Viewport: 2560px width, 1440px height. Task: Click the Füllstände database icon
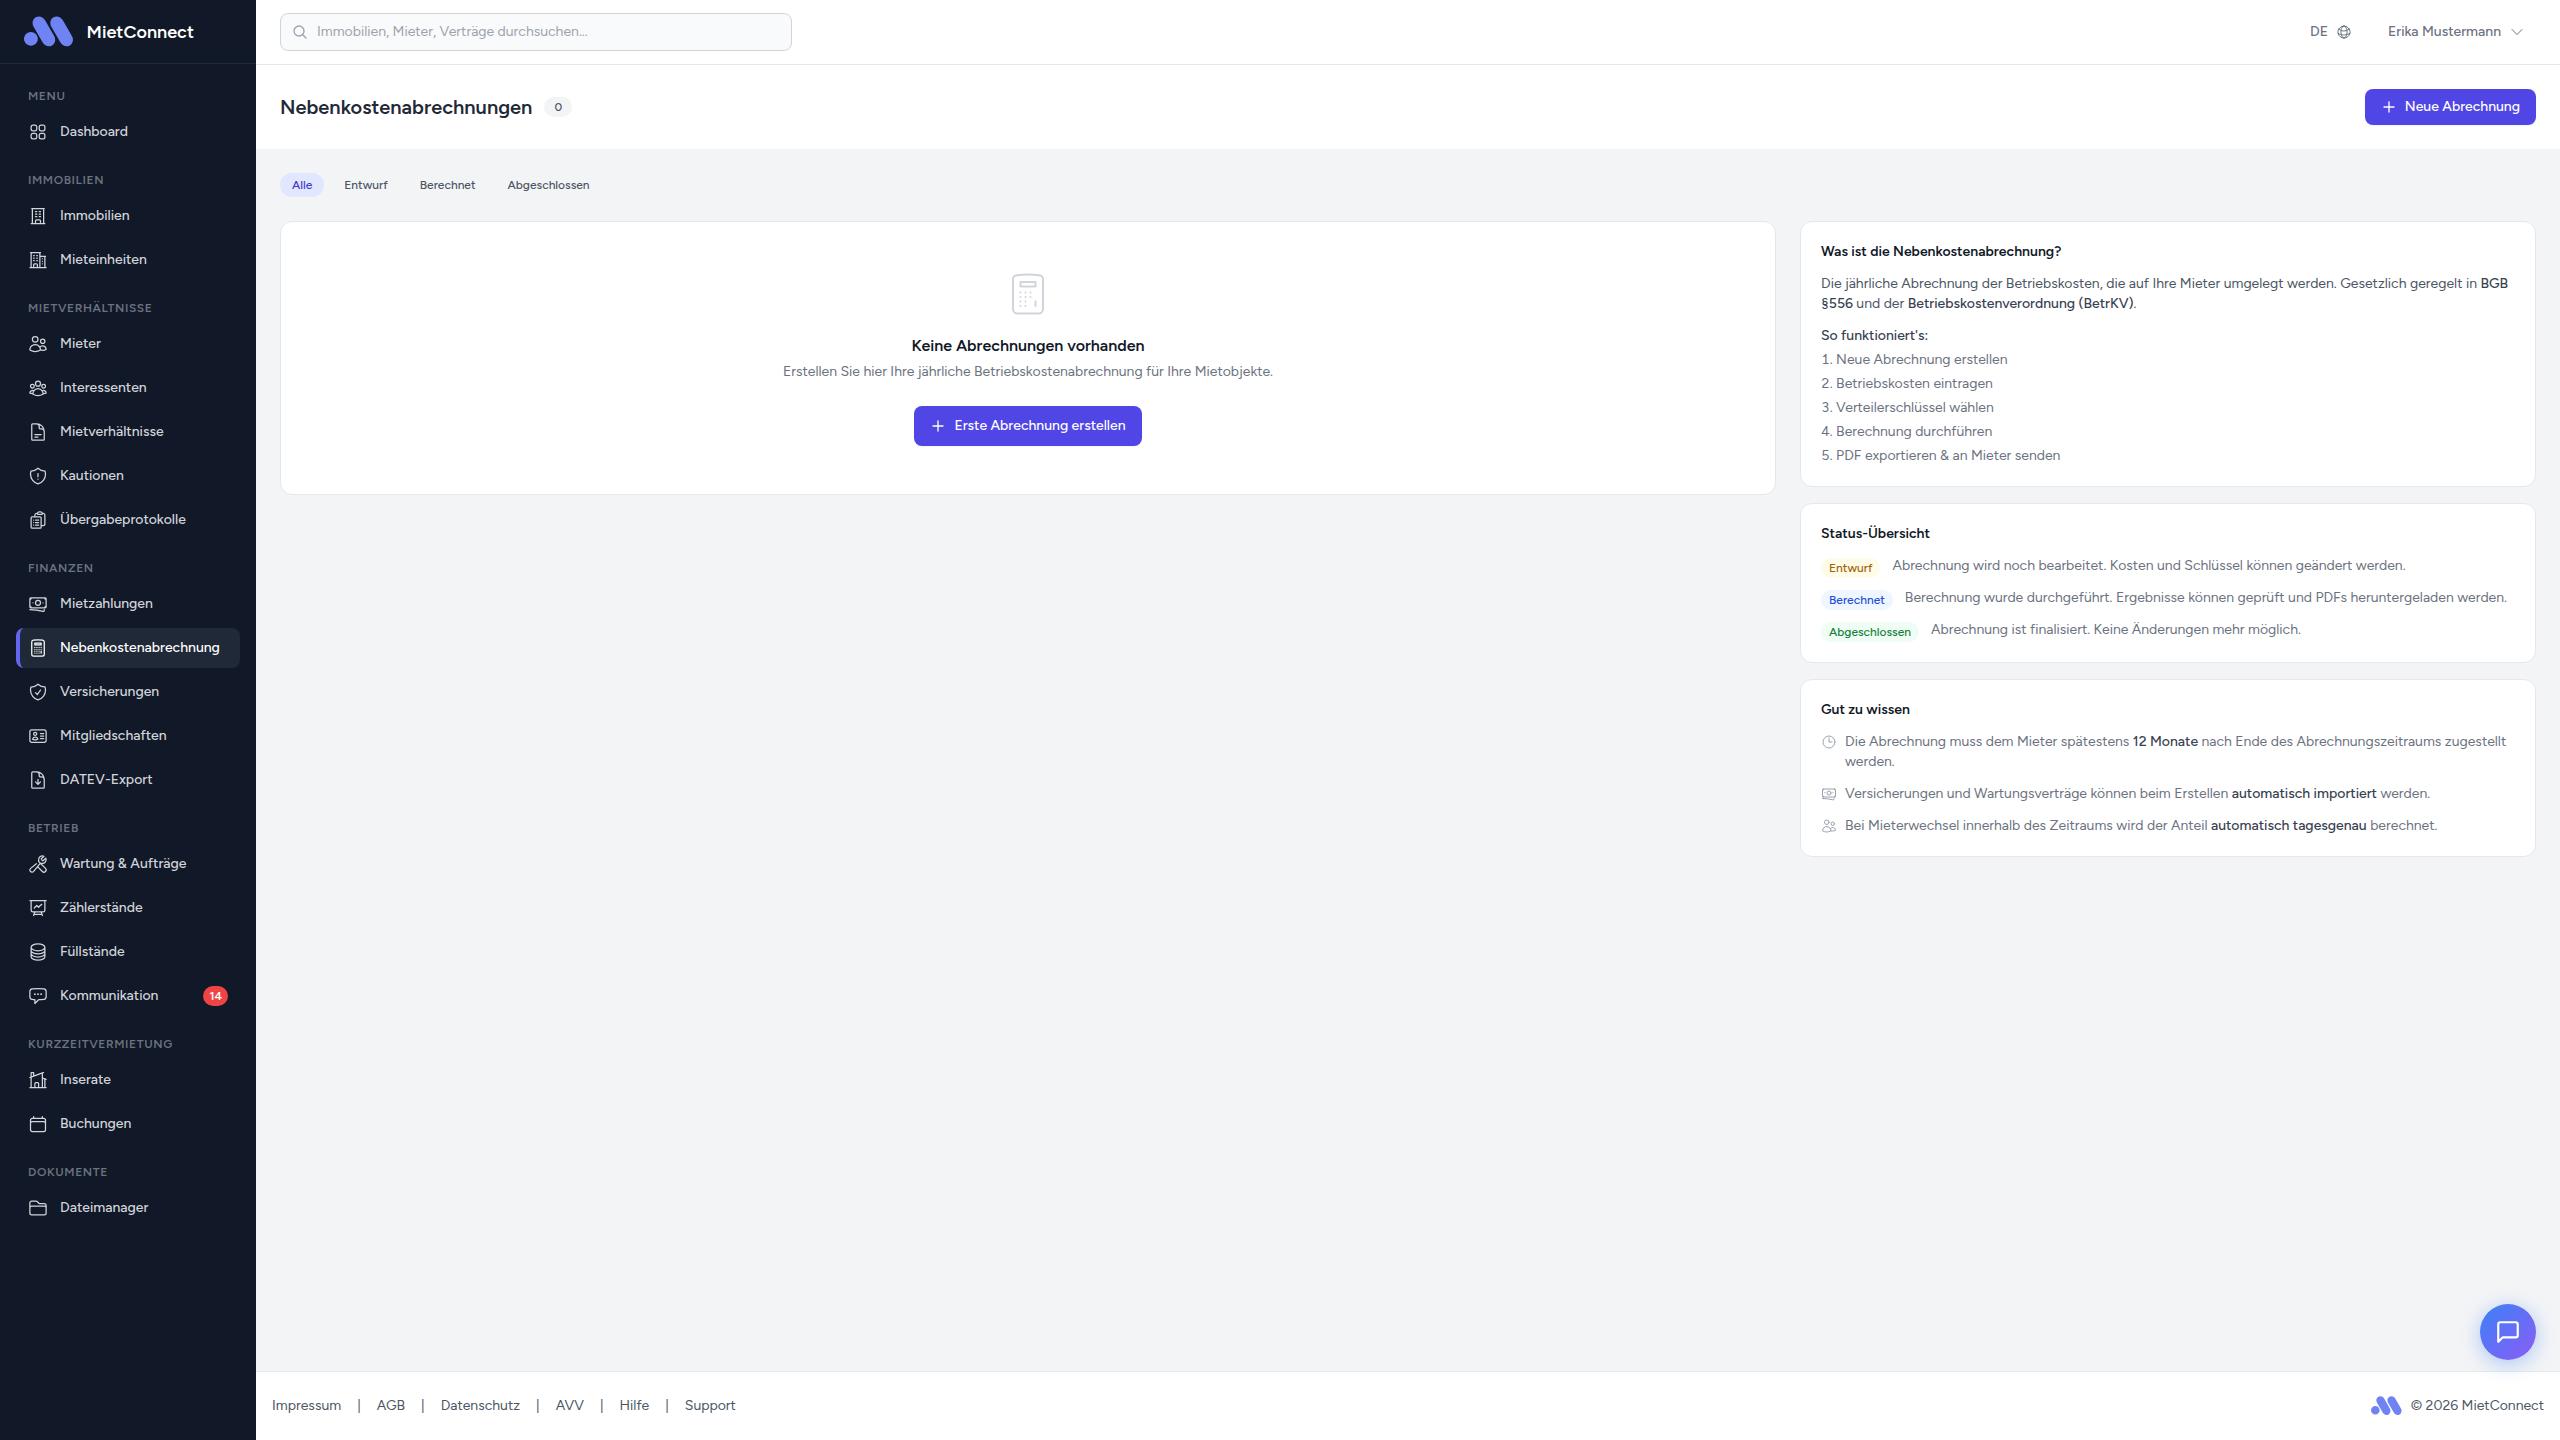[38, 951]
